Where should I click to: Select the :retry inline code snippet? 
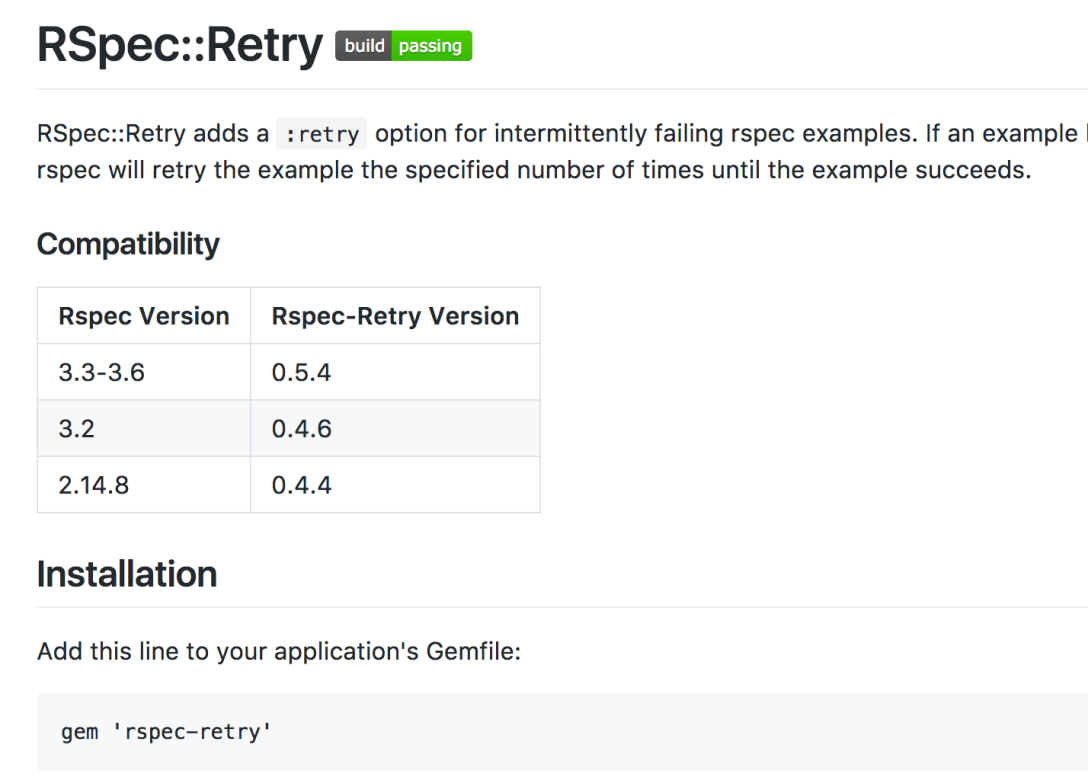322,134
